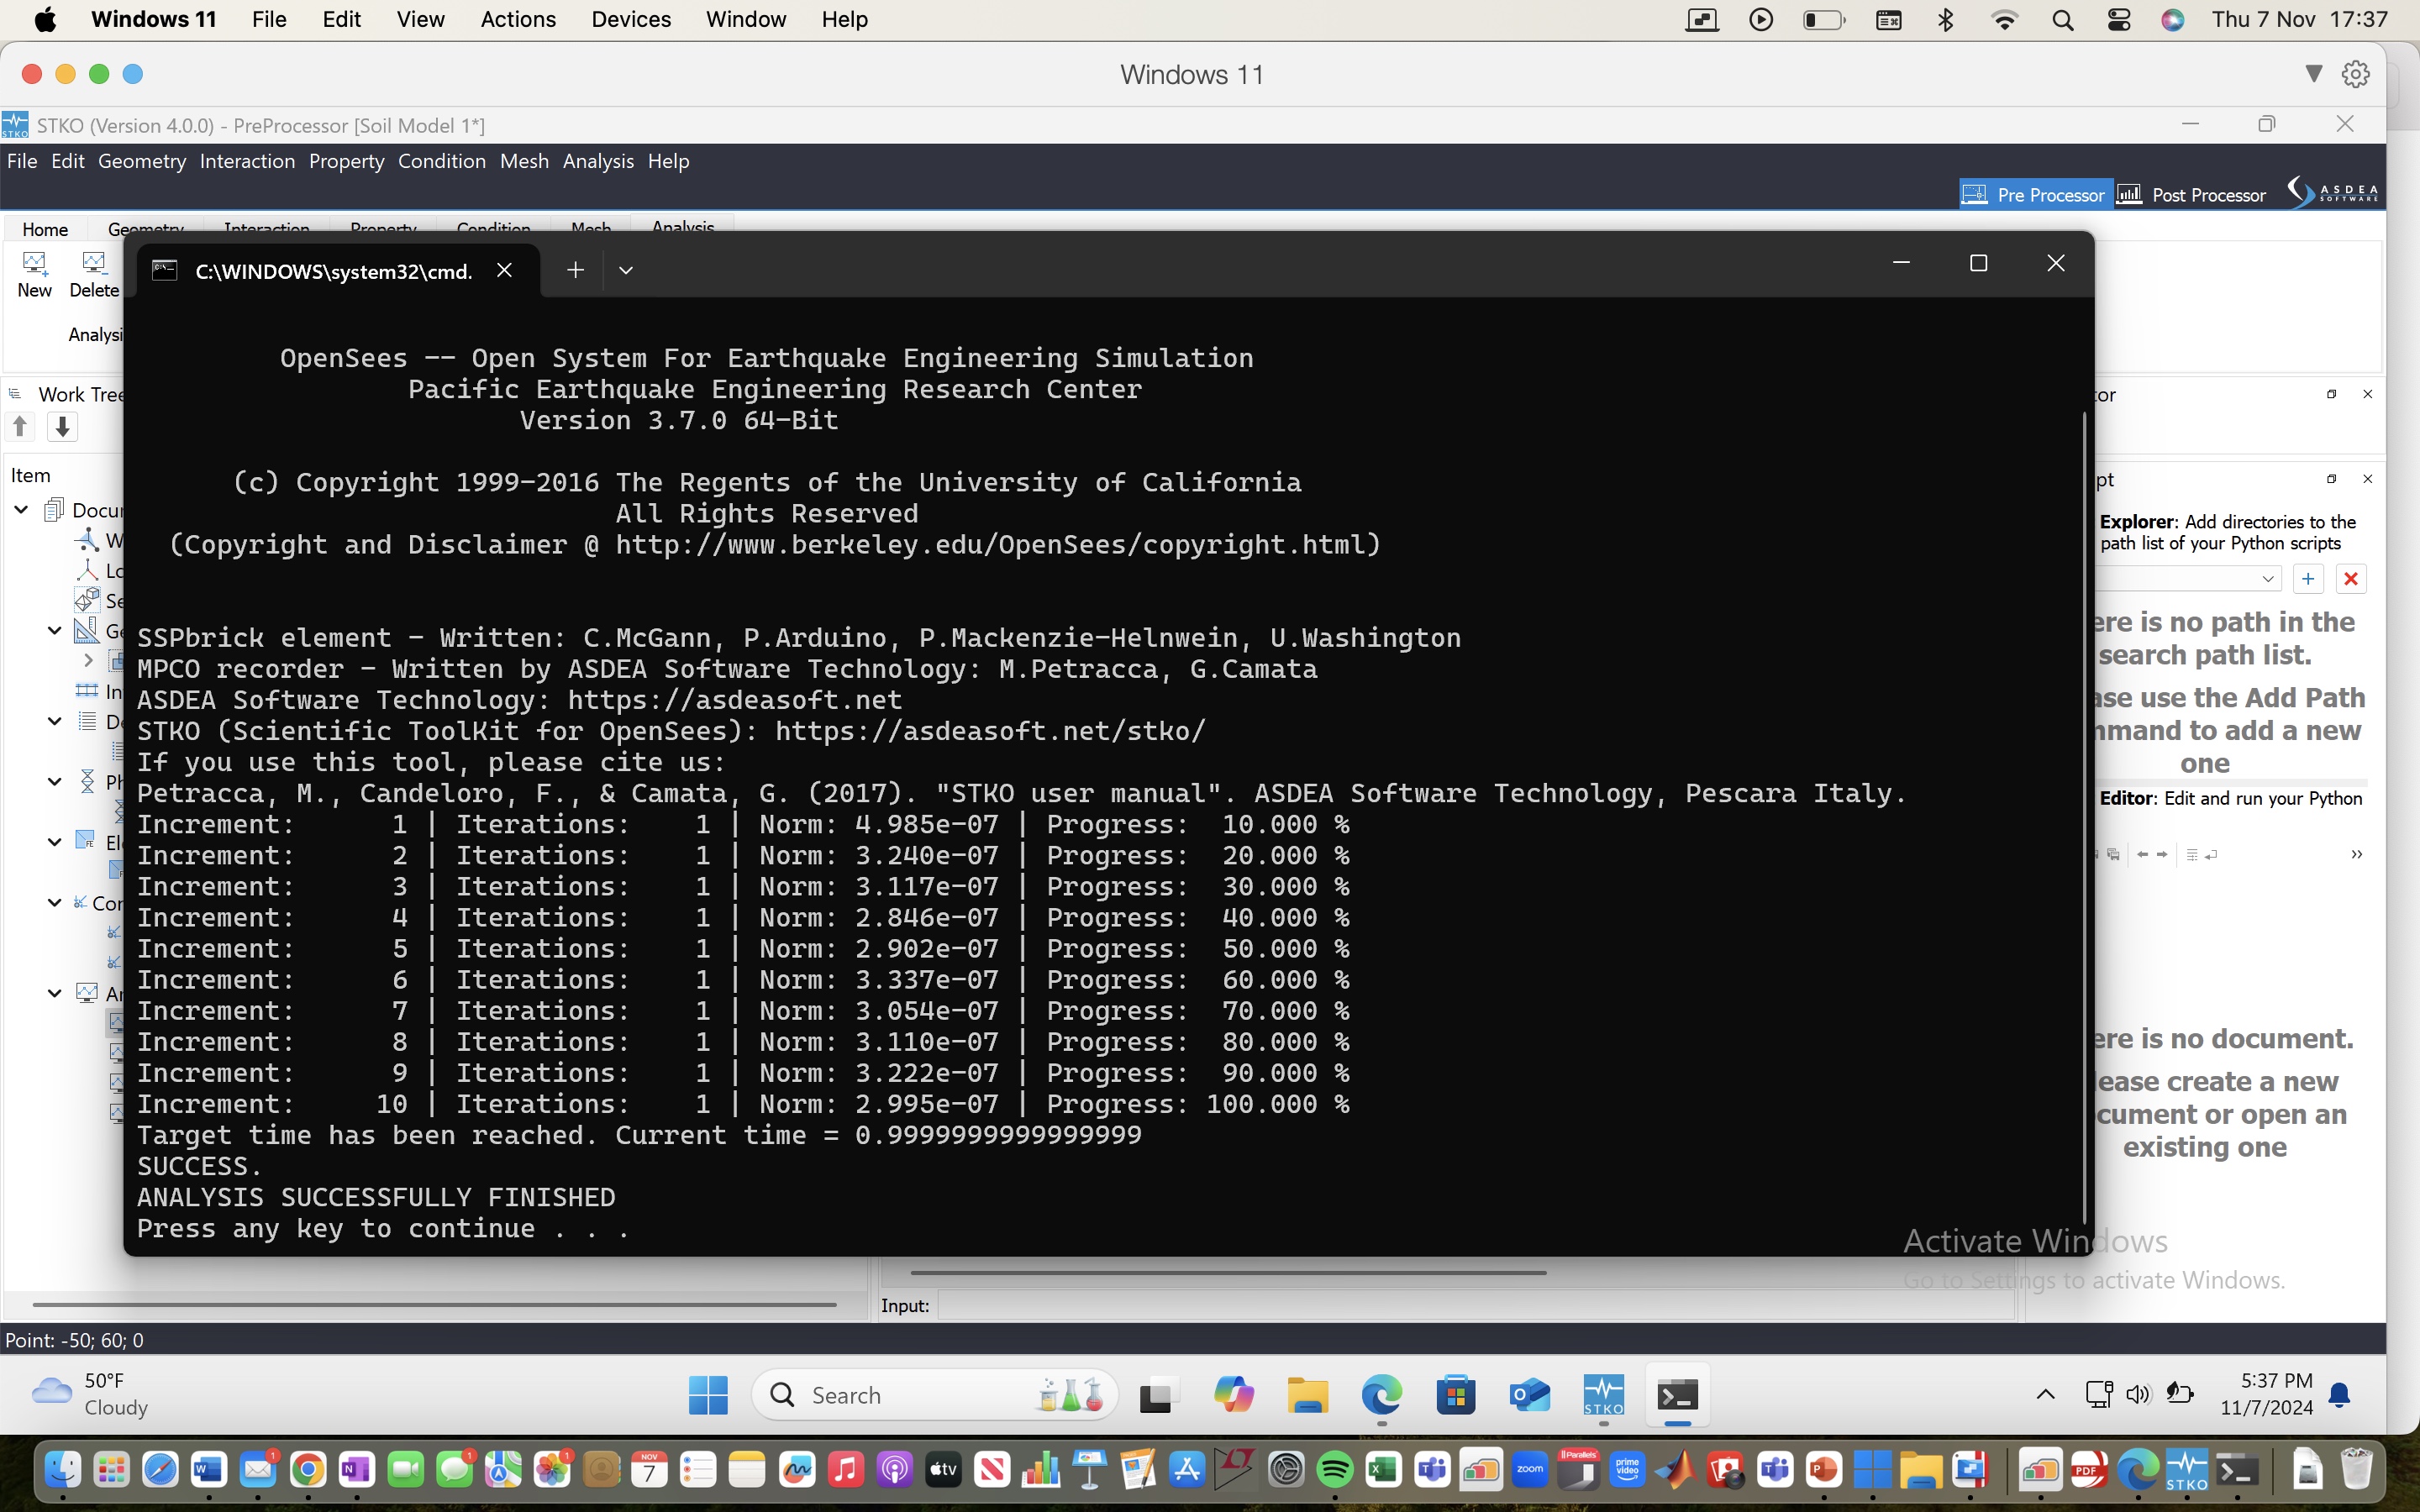Remove the Python search path with the red X
Viewport: 2420px width, 1512px height.
[2351, 579]
